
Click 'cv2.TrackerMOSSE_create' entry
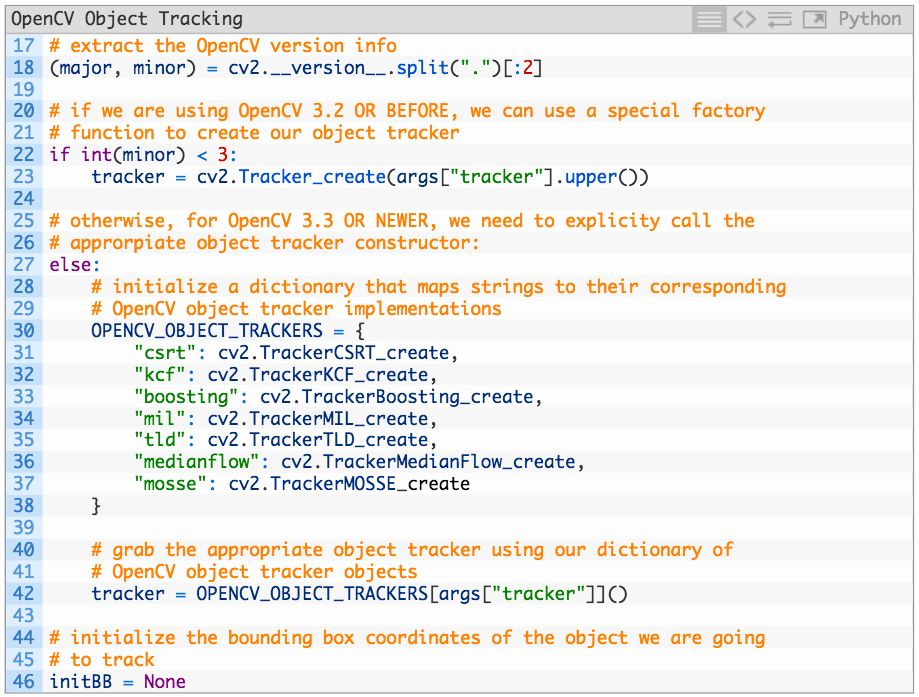tap(349, 484)
